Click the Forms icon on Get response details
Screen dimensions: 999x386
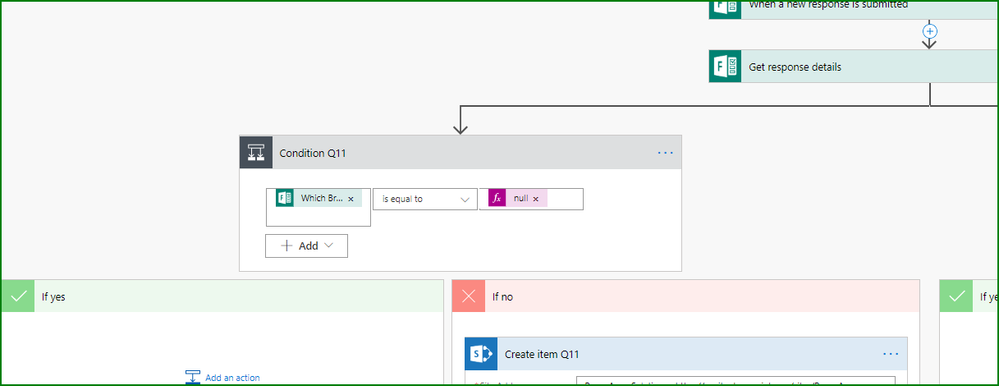(725, 66)
